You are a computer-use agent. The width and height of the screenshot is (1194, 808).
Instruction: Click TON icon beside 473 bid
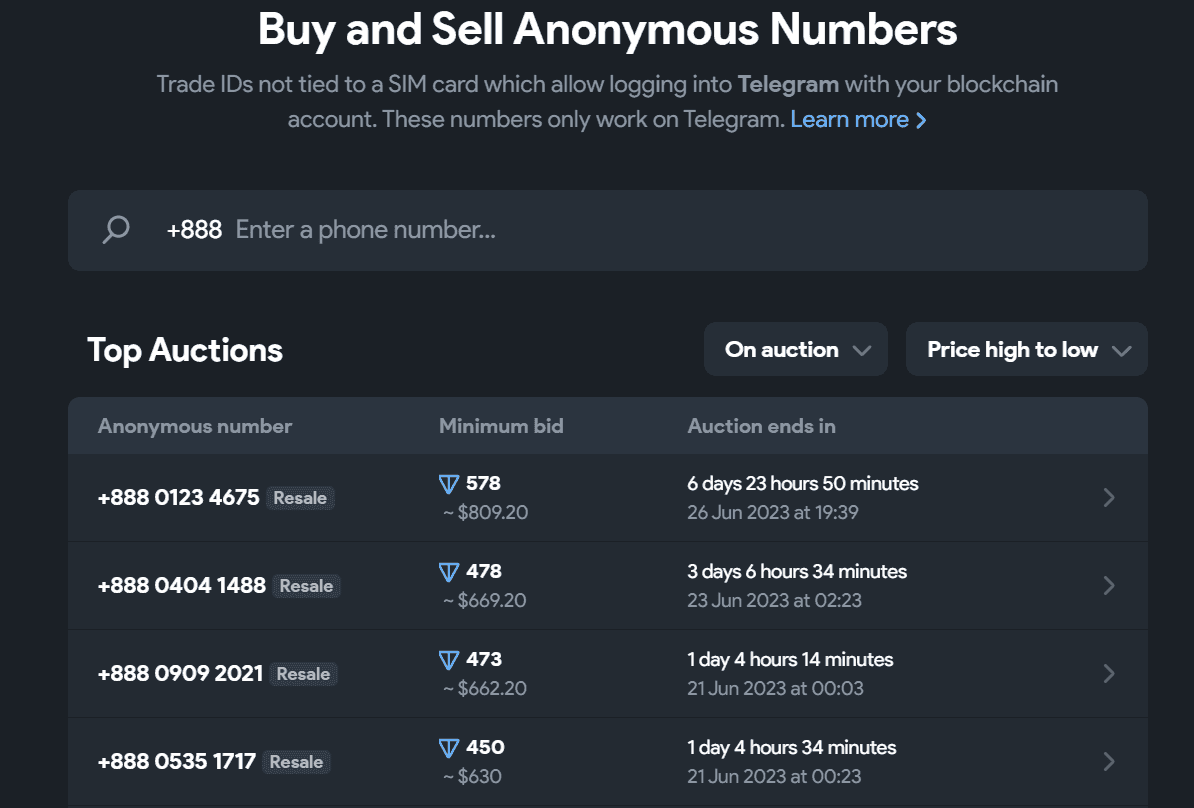point(449,660)
